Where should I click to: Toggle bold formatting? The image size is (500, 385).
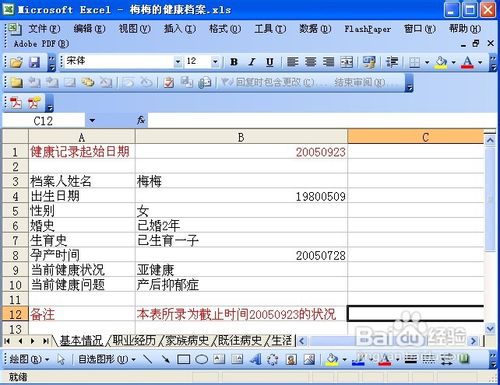pos(234,62)
